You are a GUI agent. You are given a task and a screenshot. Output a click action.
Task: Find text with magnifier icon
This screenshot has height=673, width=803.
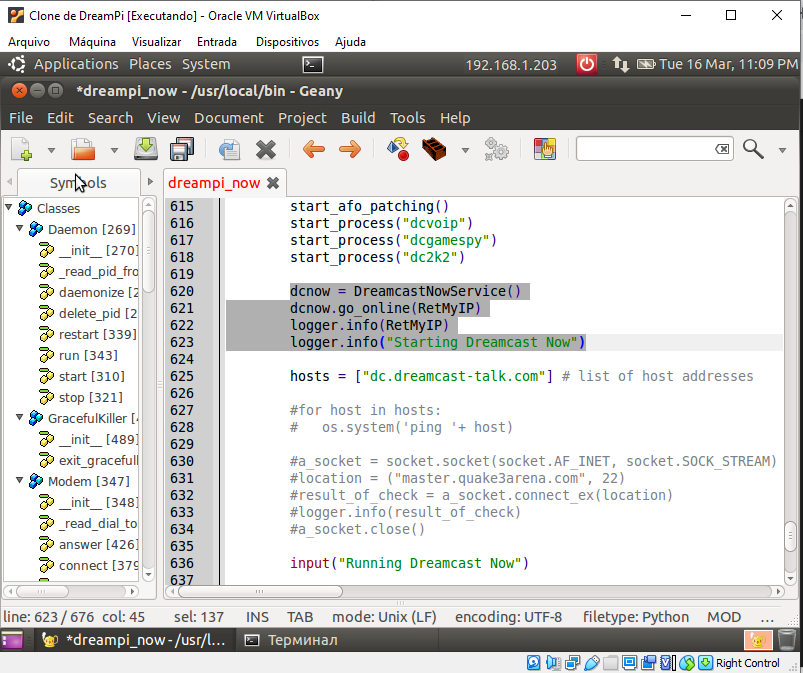[x=753, y=149]
